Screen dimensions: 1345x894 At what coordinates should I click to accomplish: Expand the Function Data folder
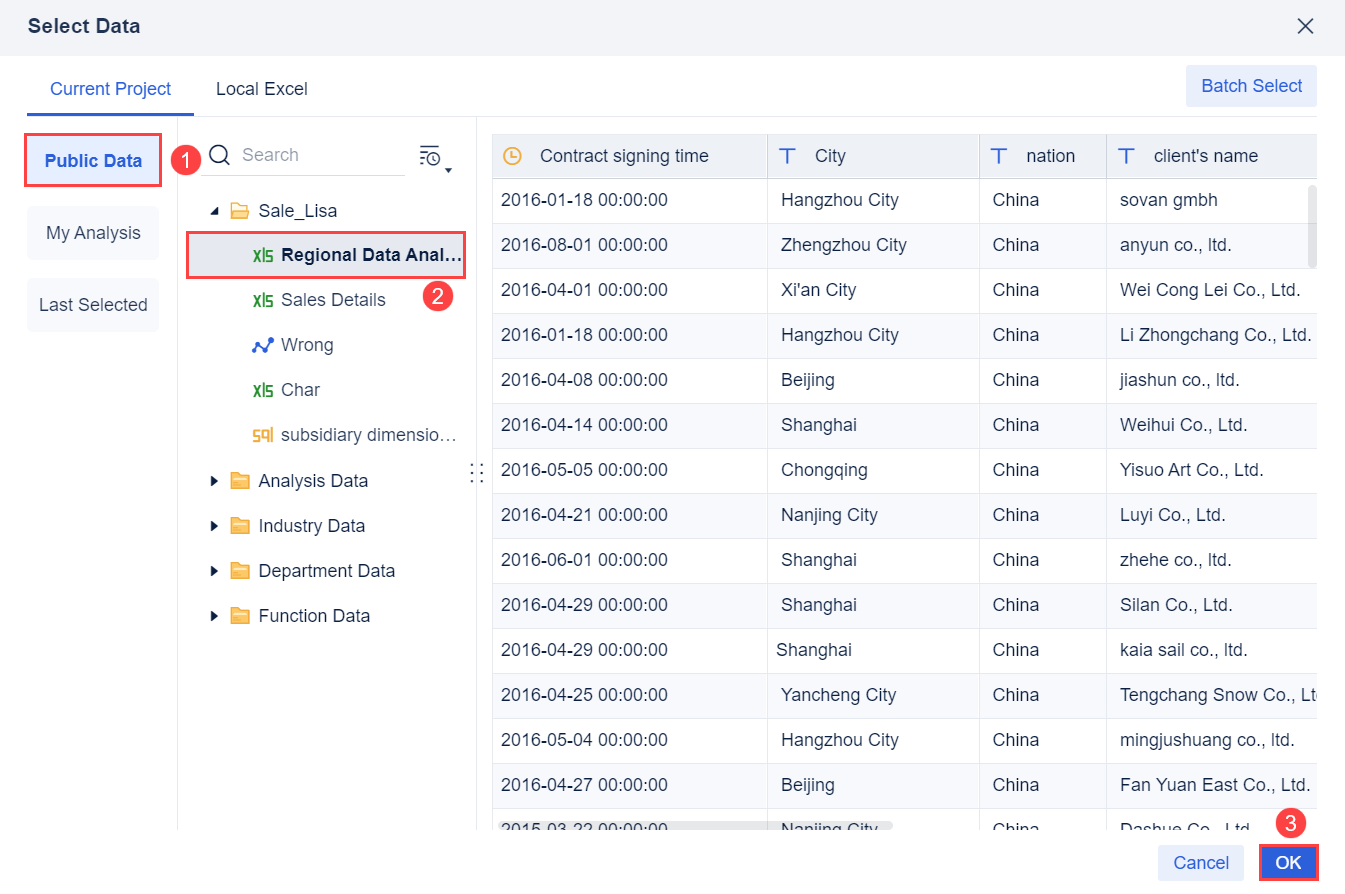pyautogui.click(x=214, y=616)
